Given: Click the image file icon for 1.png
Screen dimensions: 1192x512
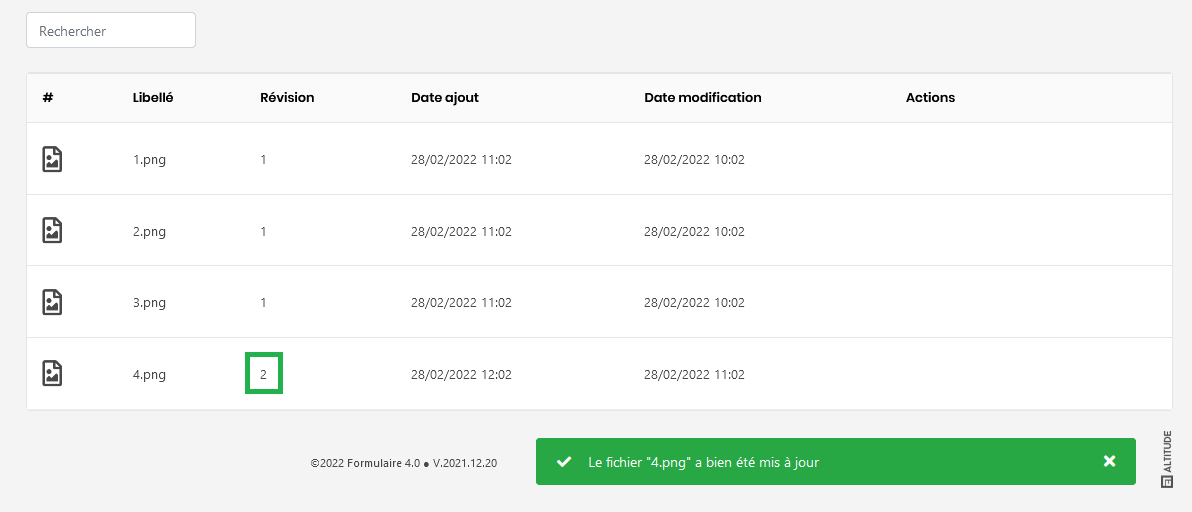Looking at the screenshot, I should (52, 159).
